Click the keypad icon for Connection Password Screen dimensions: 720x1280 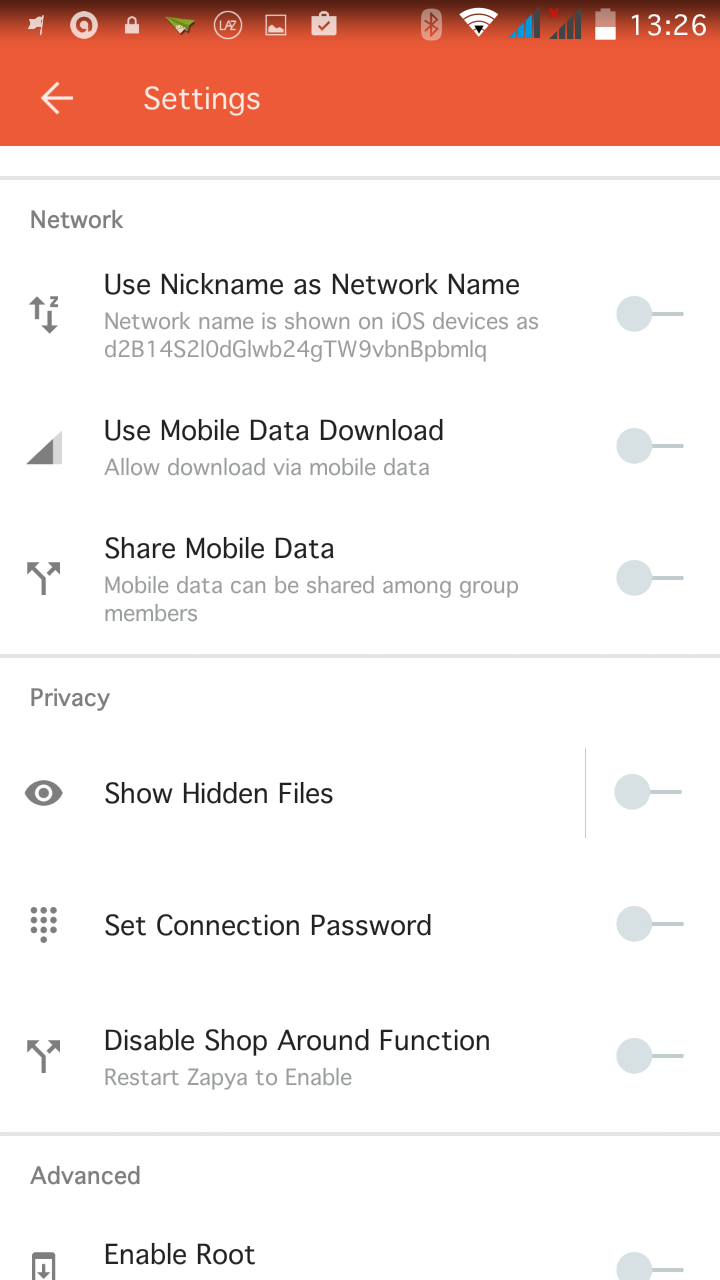(44, 925)
